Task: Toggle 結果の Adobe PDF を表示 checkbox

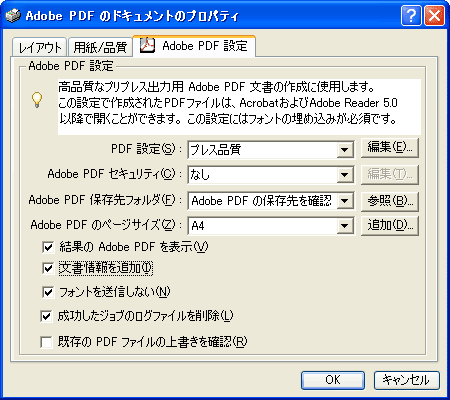Action: 48,247
